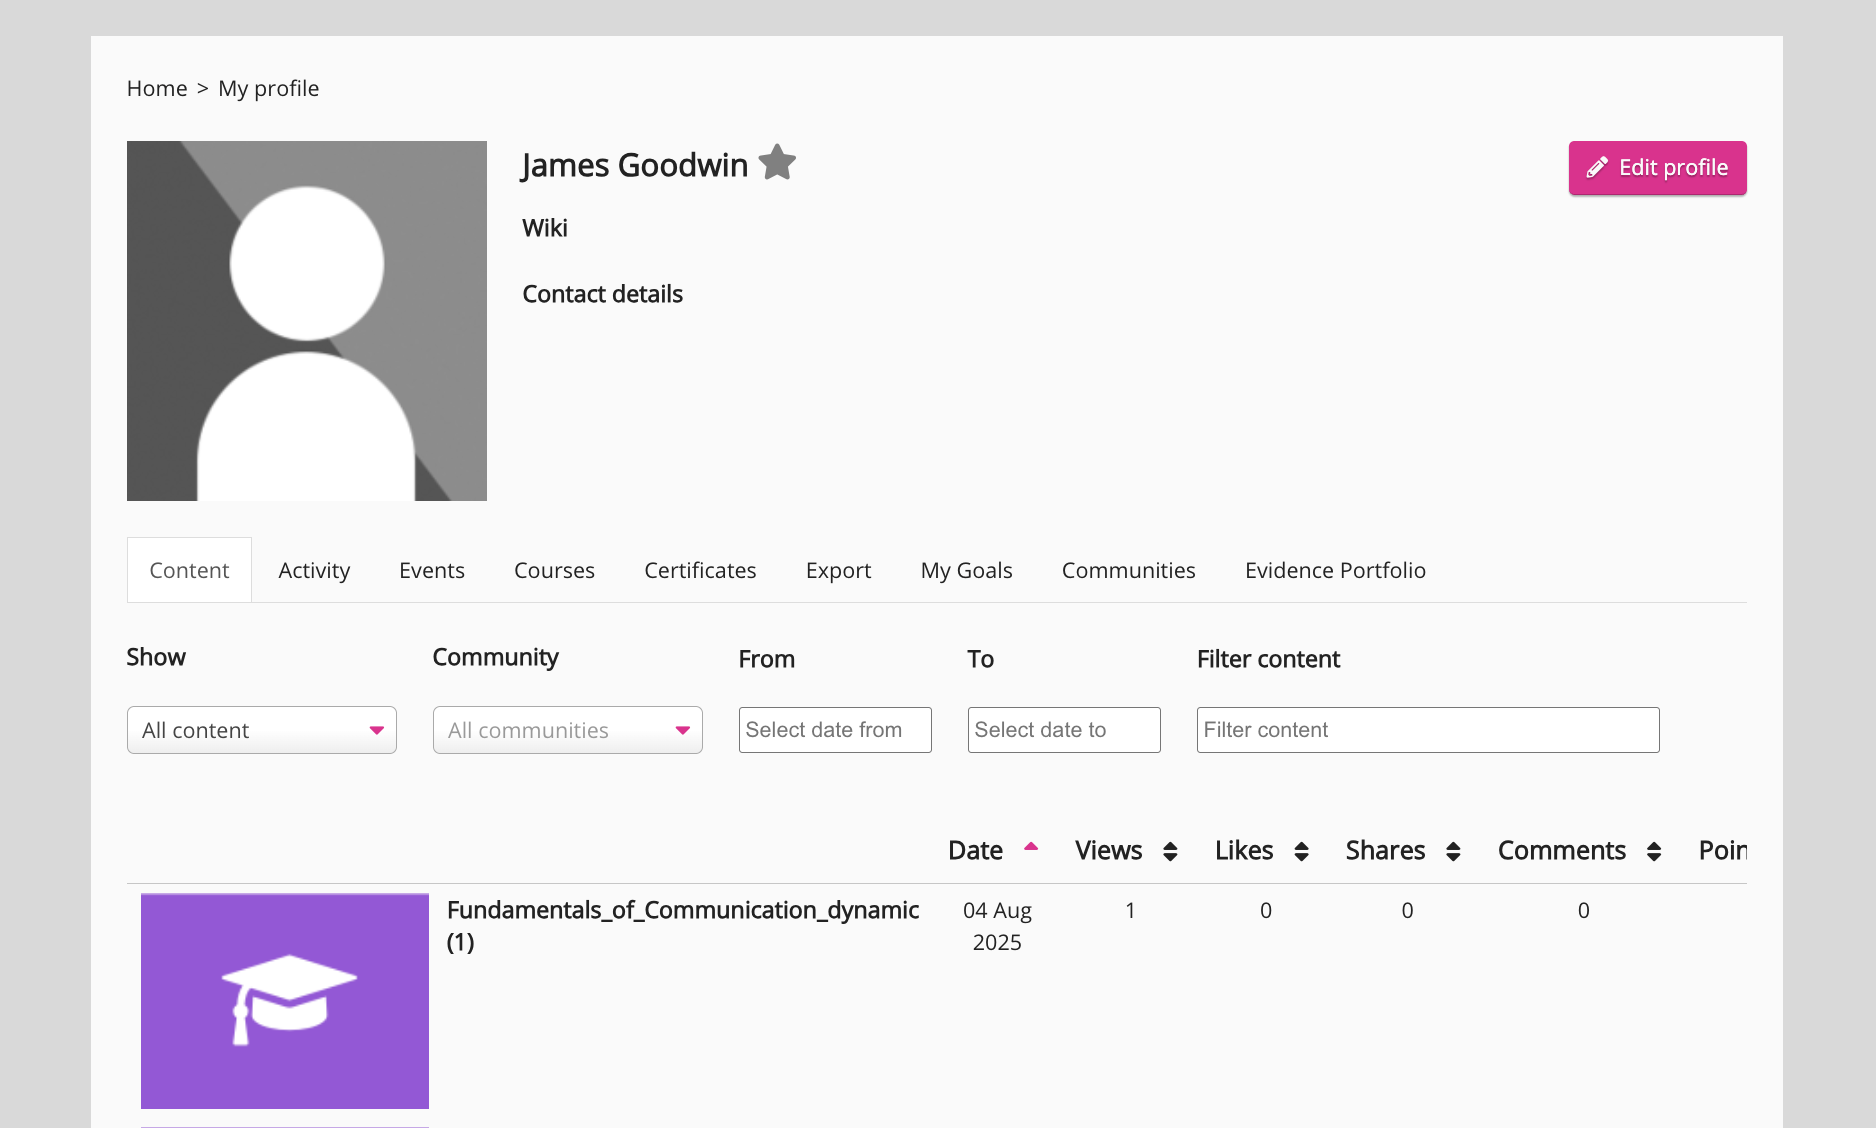This screenshot has height=1128, width=1876.
Task: Navigate to Home via breadcrumb
Action: [157, 88]
